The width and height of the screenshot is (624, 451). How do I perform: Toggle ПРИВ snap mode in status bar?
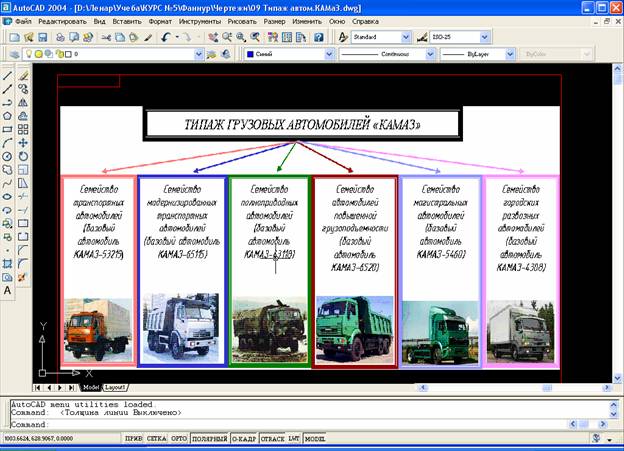point(133,439)
